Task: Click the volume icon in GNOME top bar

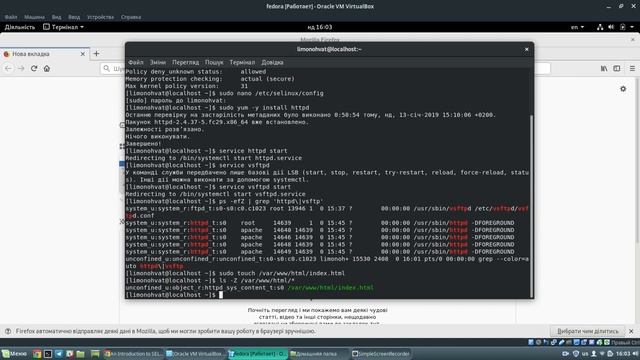Action: [611, 27]
